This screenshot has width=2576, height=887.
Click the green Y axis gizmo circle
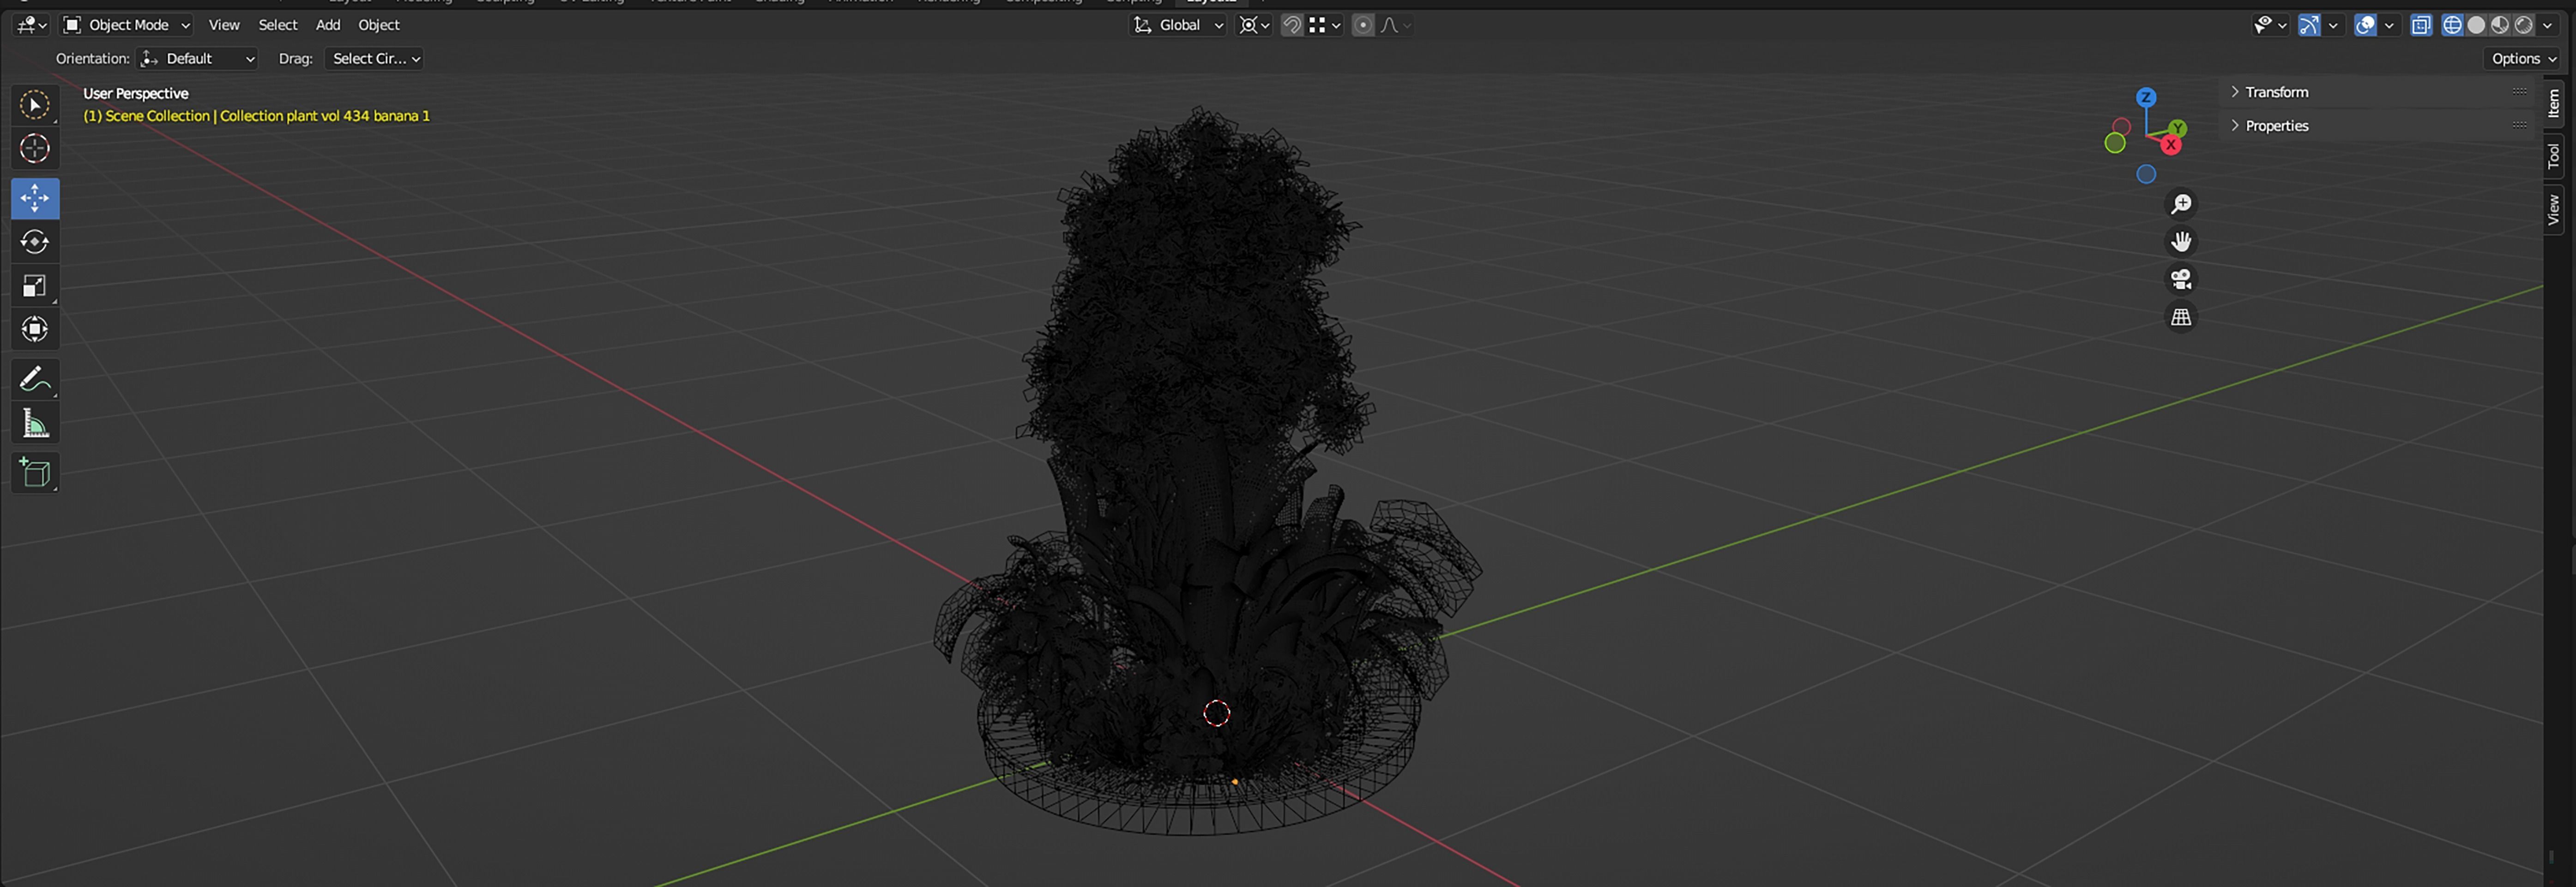point(2179,128)
